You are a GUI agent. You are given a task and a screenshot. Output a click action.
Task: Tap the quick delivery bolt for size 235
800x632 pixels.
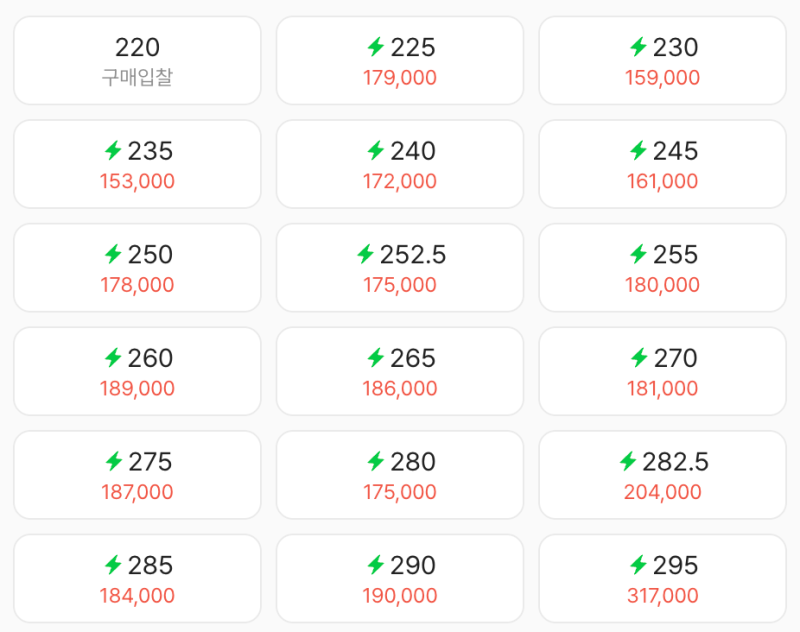click(113, 150)
